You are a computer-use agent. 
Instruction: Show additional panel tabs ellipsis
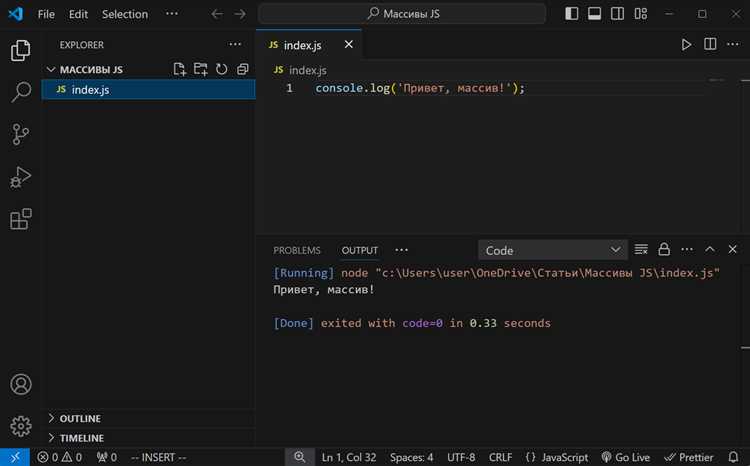[401, 250]
